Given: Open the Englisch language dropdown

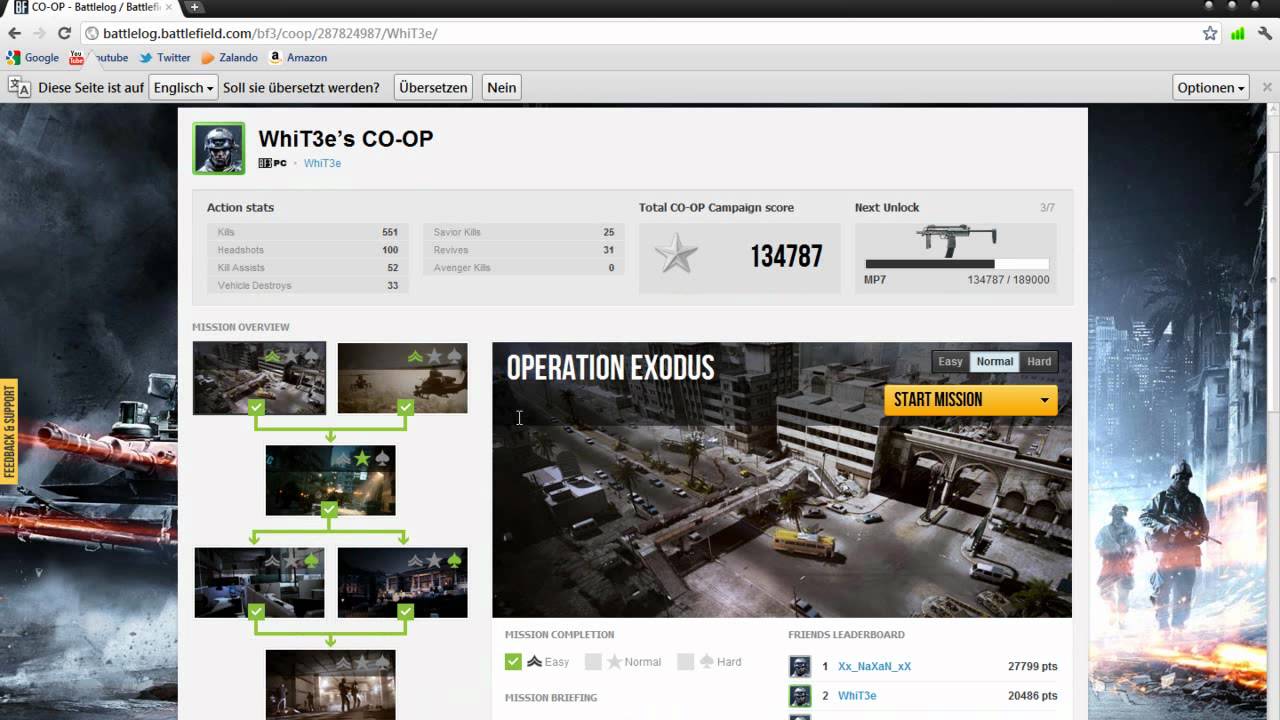Looking at the screenshot, I should [183, 87].
